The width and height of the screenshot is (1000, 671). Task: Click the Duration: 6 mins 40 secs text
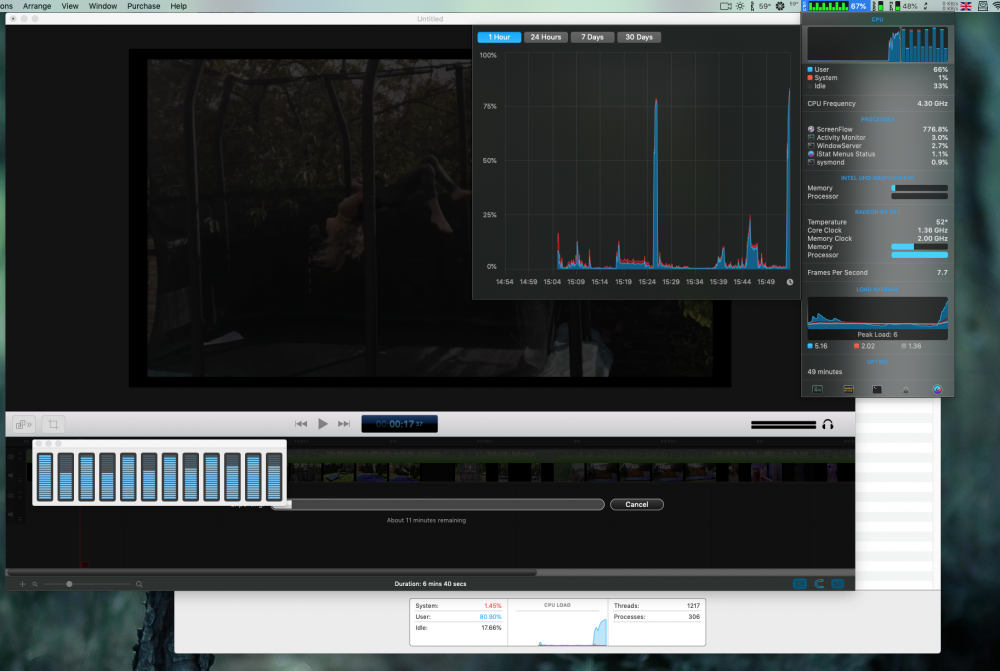430,584
